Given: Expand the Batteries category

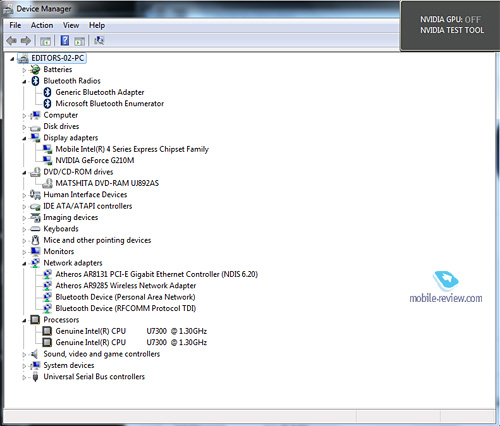Looking at the screenshot, I should 24,70.
